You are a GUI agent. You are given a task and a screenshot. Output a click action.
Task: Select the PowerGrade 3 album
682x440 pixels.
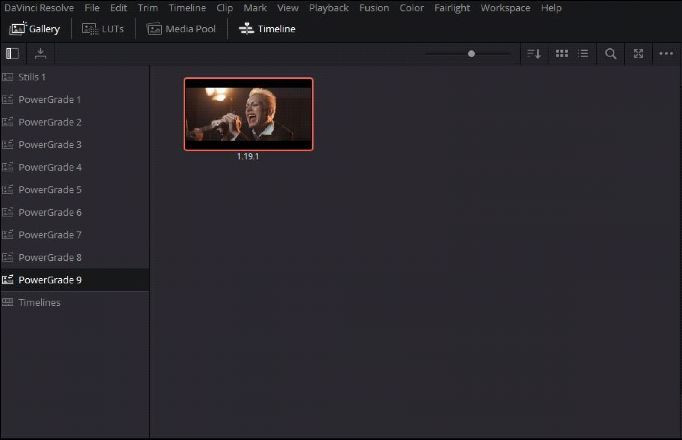click(x=75, y=145)
